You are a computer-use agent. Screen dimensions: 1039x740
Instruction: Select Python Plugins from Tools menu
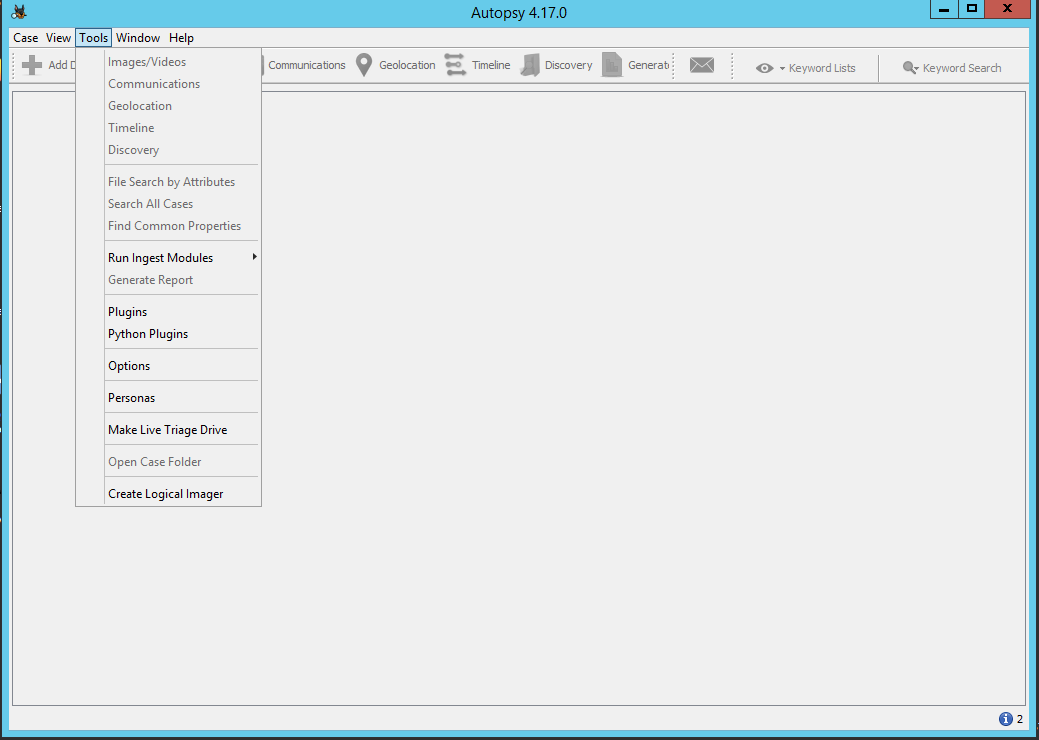(x=148, y=334)
